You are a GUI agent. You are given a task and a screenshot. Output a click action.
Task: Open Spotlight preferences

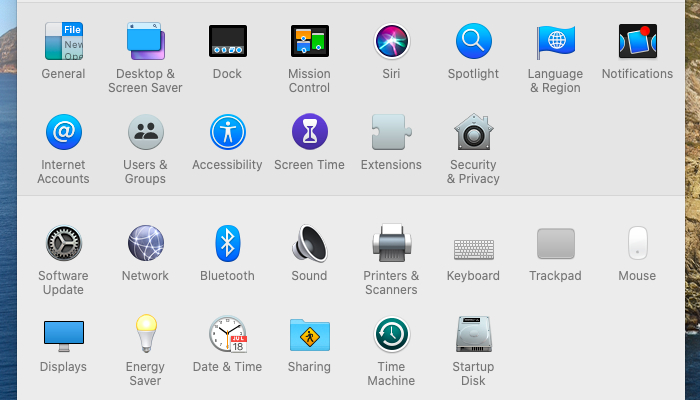[x=474, y=41]
